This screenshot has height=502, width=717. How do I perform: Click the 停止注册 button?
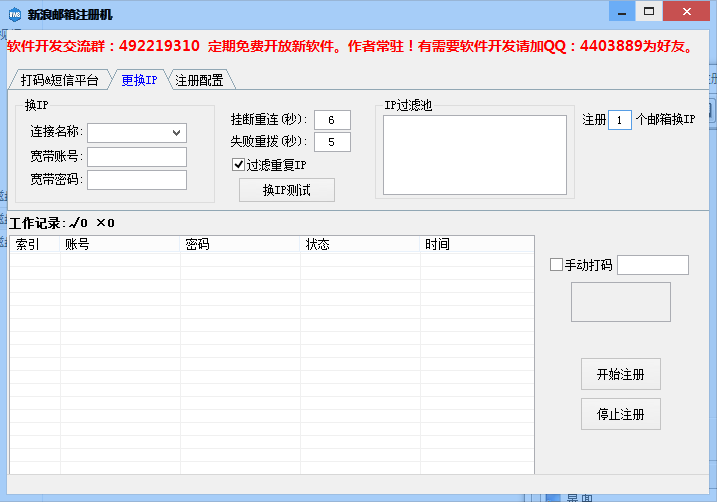pyautogui.click(x=621, y=414)
